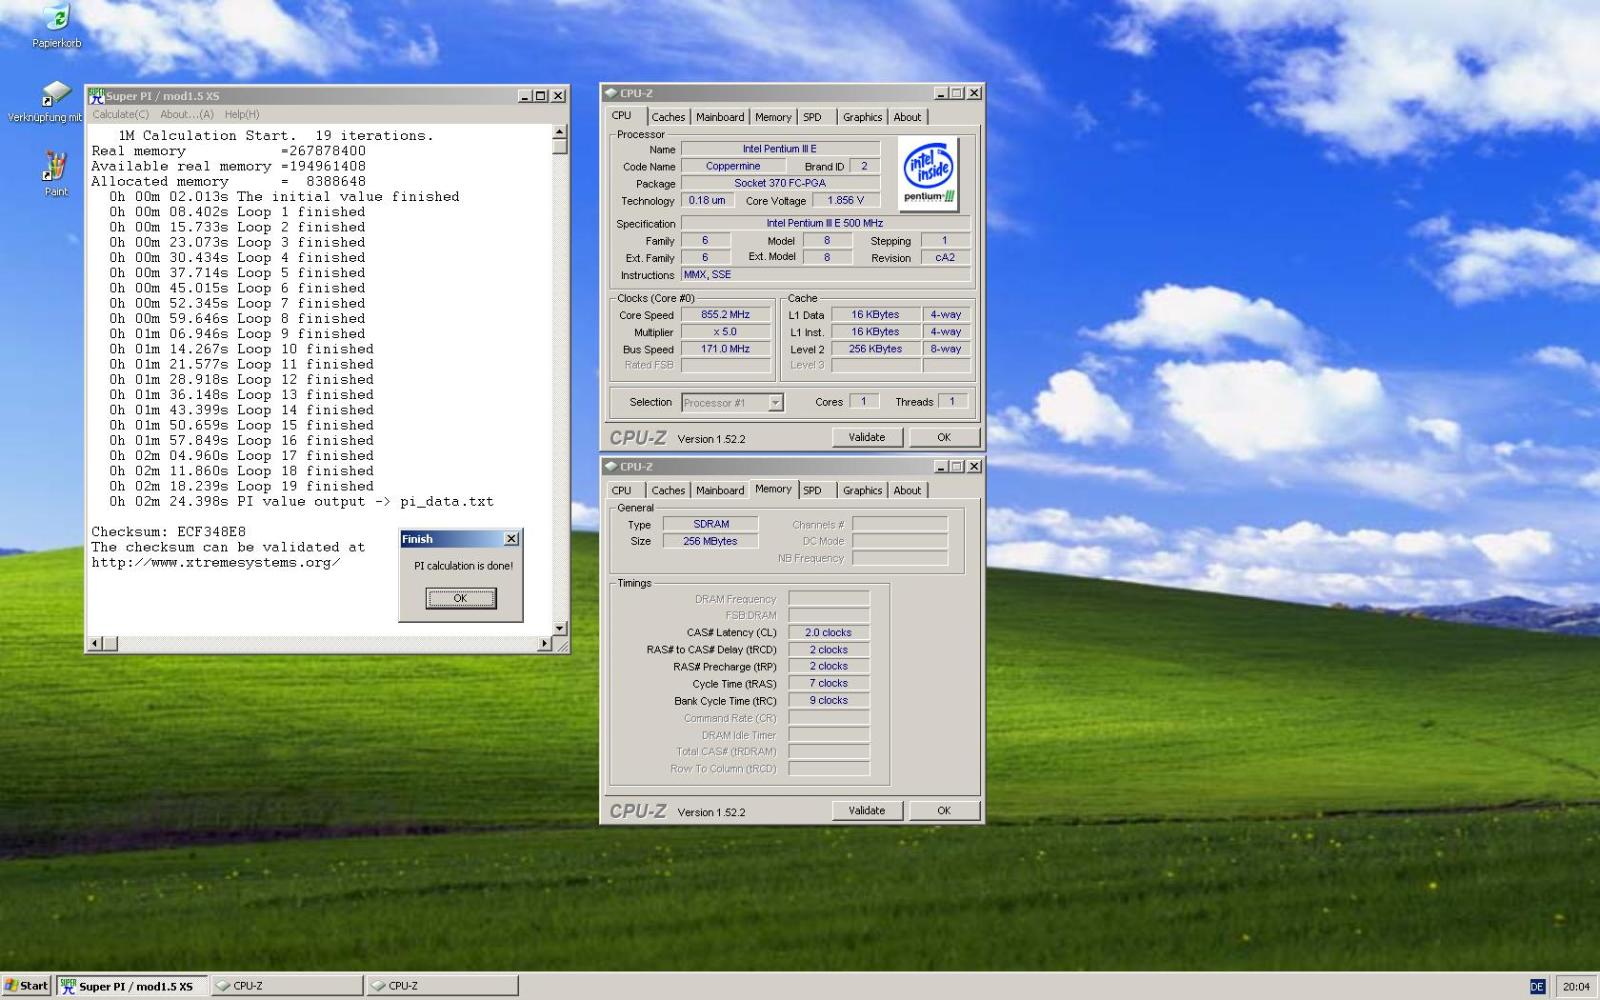The height and width of the screenshot is (1000, 1600).
Task: Click the Code Name Coppermine field
Action: coord(733,166)
